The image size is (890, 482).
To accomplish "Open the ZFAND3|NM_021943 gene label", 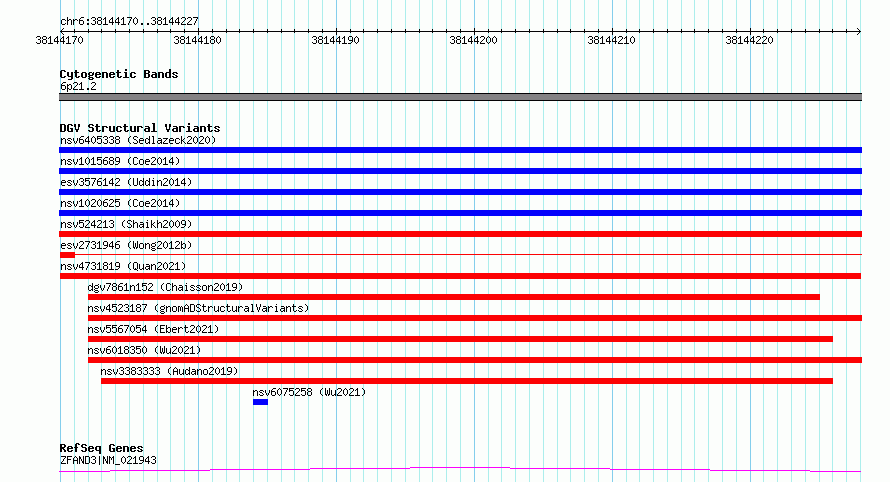I will (x=108, y=460).
